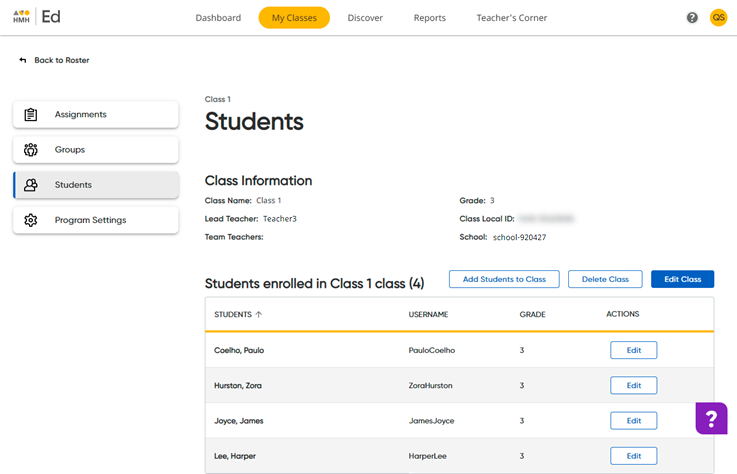737x474 pixels.
Task: Open the Teacher's Corner tab
Action: point(512,18)
